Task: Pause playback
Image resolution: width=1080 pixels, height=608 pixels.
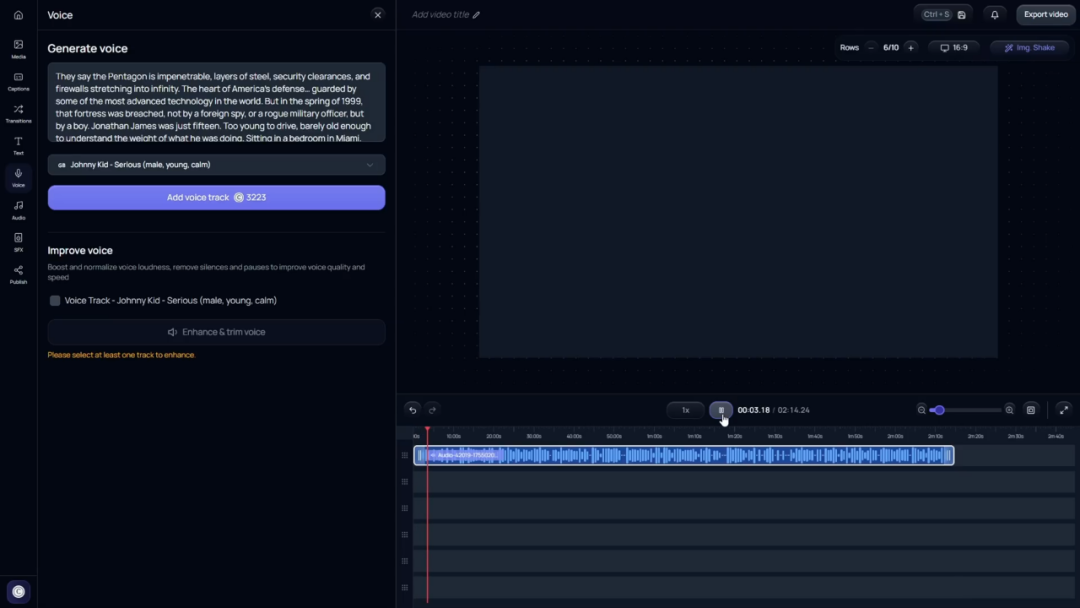Action: (721, 410)
